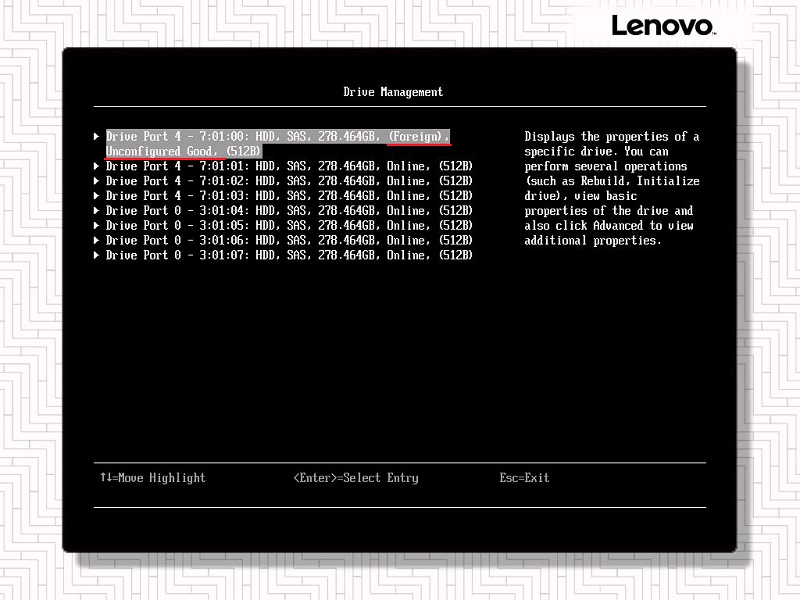800x600 pixels.
Task: Click the triangle icon for drive 3:01:04
Action: click(97, 211)
